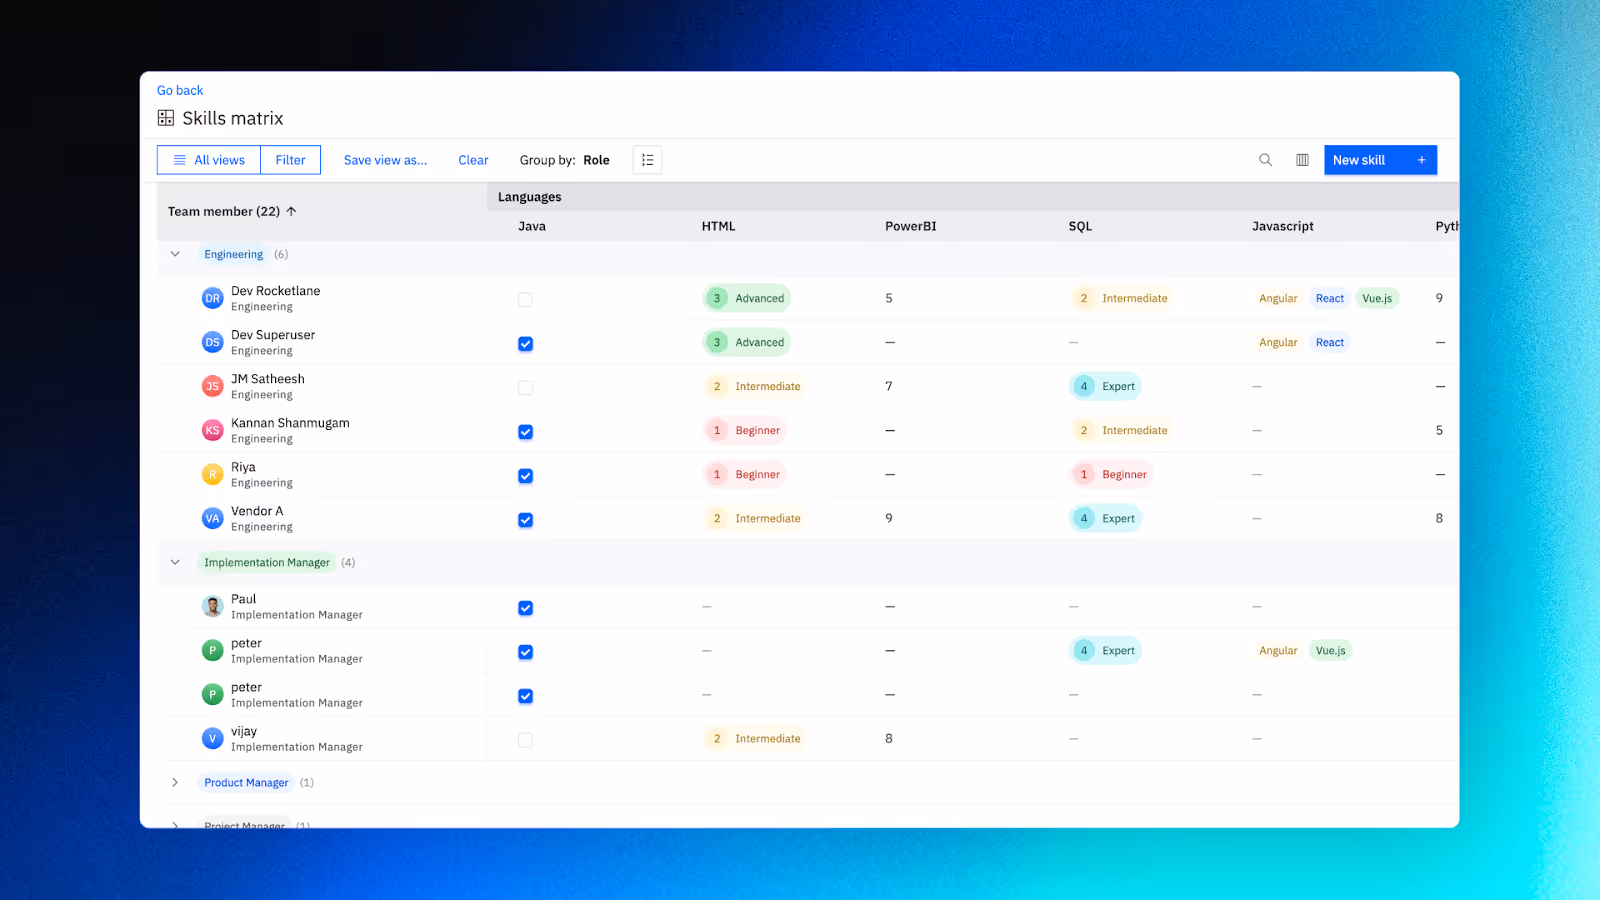Click Save view as...
Viewport: 1600px width, 900px height.
[385, 160]
